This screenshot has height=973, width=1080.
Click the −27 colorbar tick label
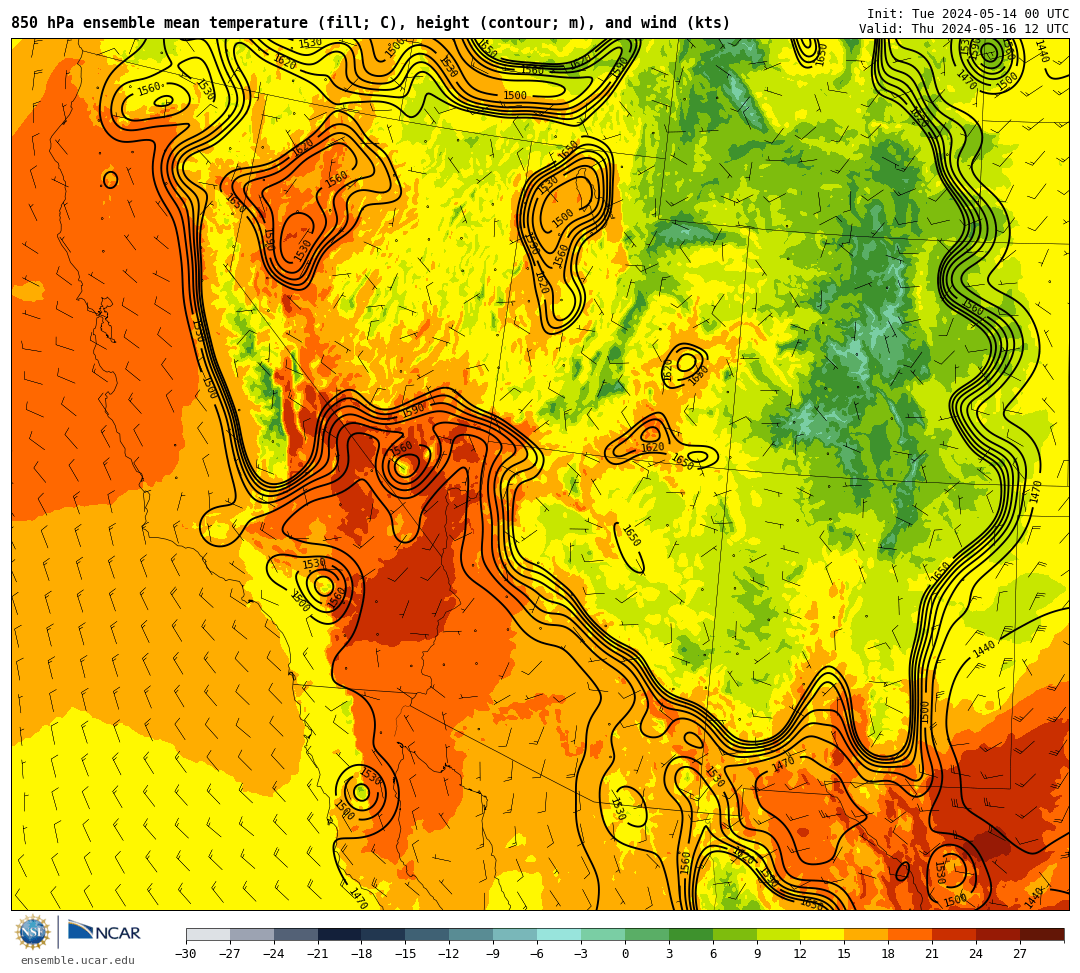(x=230, y=954)
